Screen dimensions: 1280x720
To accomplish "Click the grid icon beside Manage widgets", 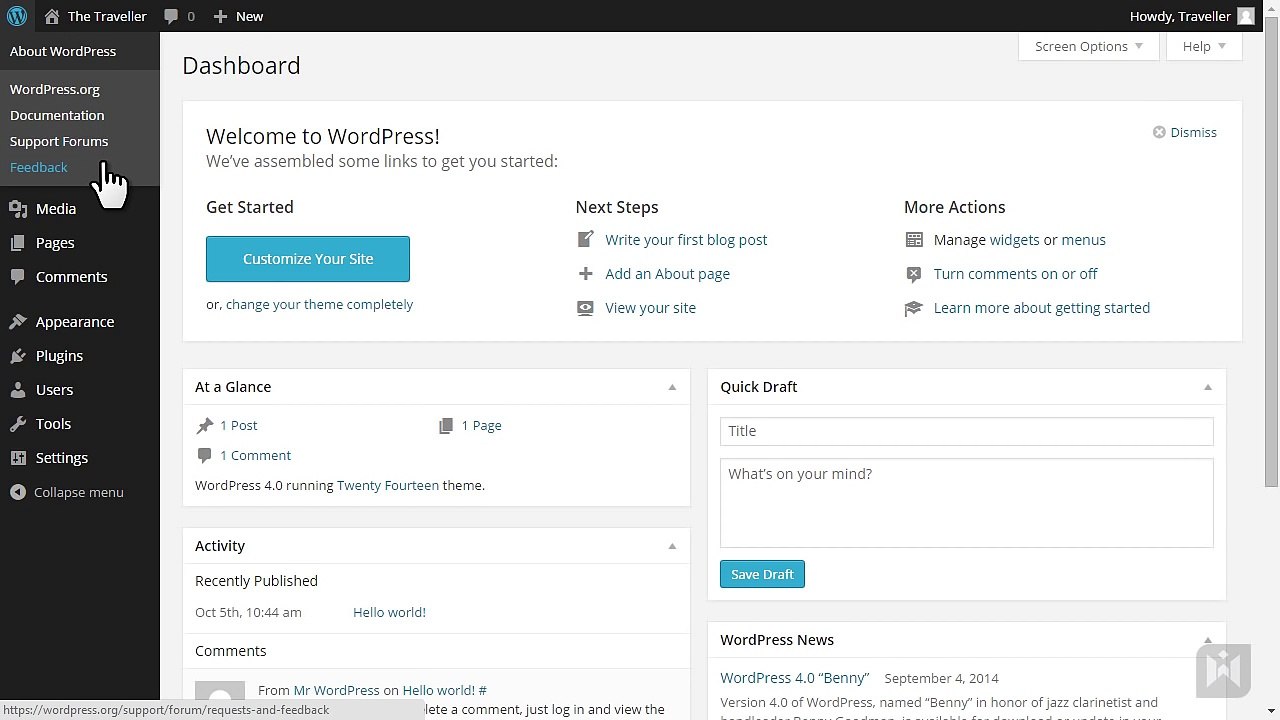I will click(914, 240).
